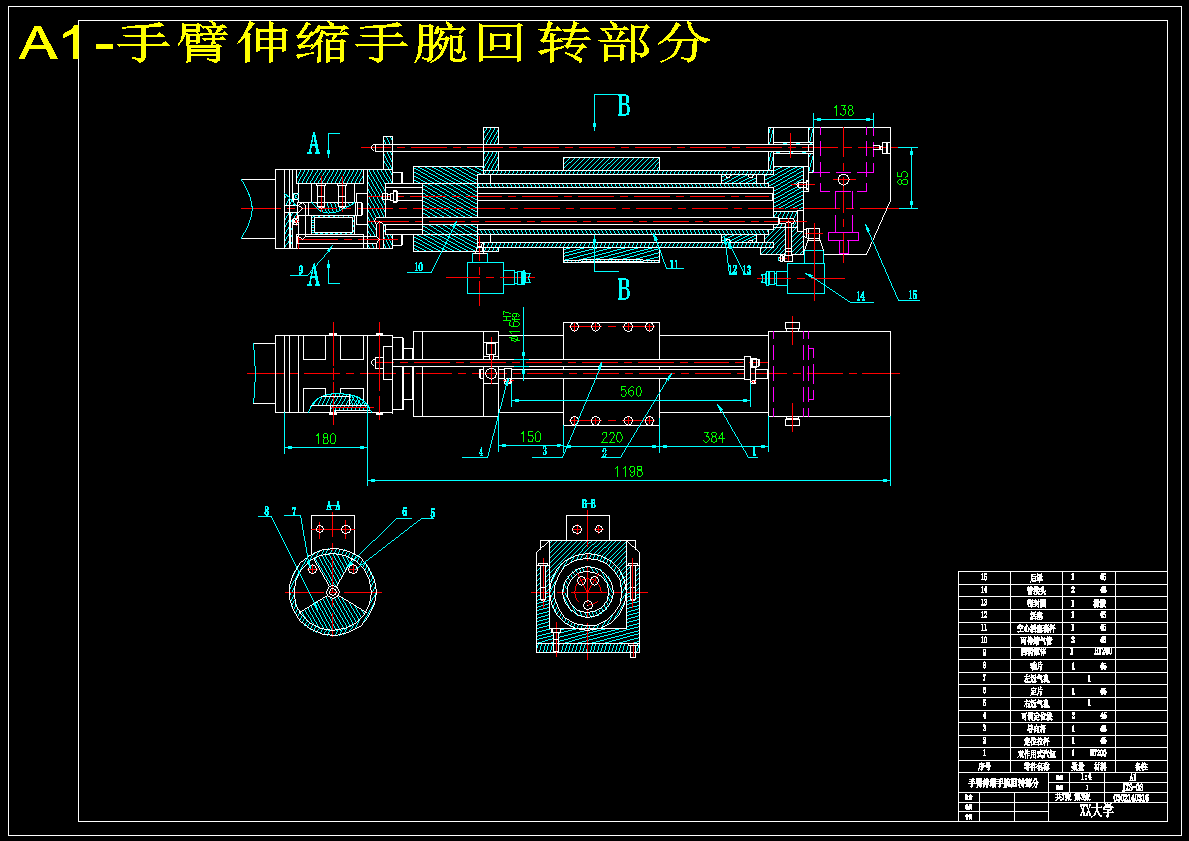Click the 384 dimension text

point(714,438)
